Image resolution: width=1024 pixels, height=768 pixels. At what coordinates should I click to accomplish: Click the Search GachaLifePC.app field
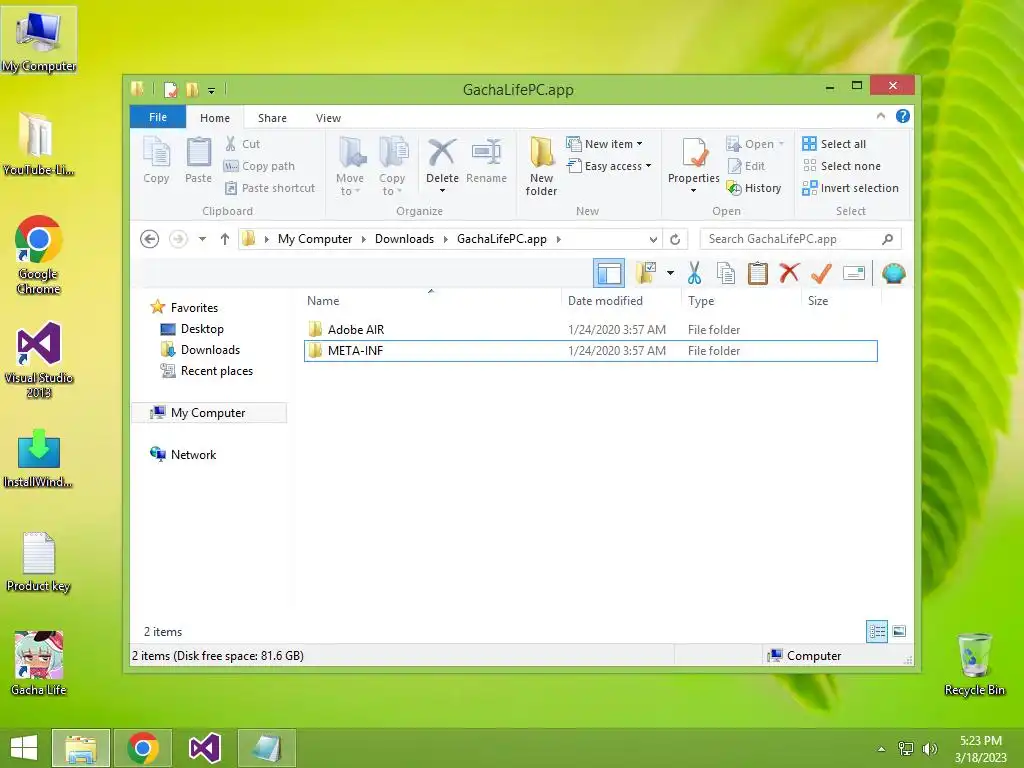800,239
